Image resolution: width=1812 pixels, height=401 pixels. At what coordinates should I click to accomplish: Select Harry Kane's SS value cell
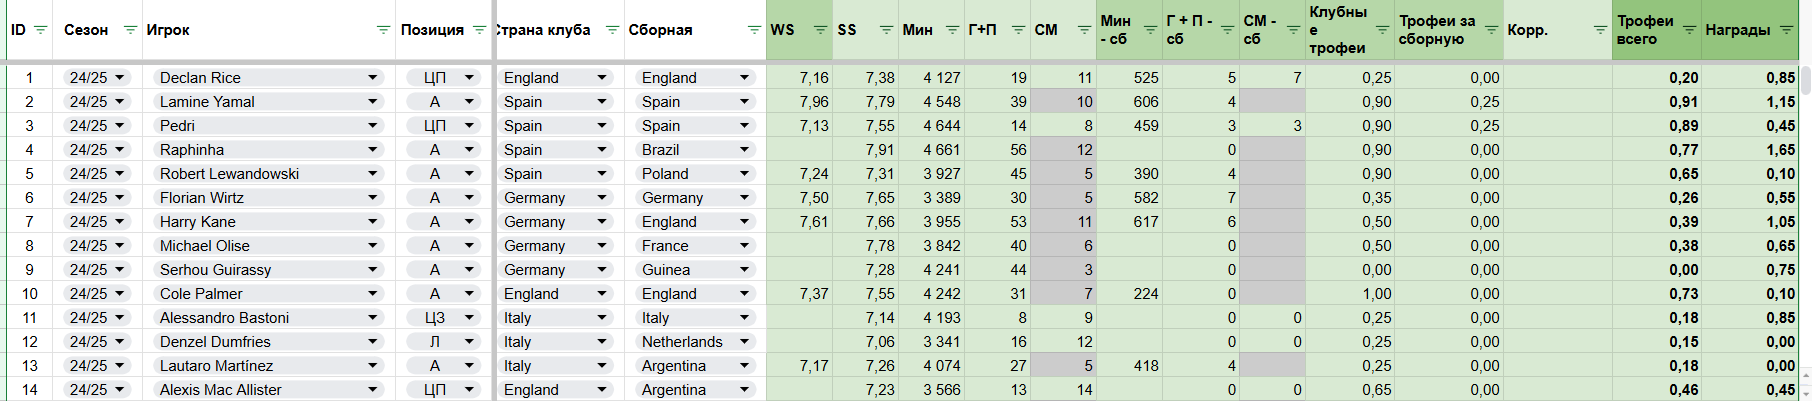click(x=866, y=222)
